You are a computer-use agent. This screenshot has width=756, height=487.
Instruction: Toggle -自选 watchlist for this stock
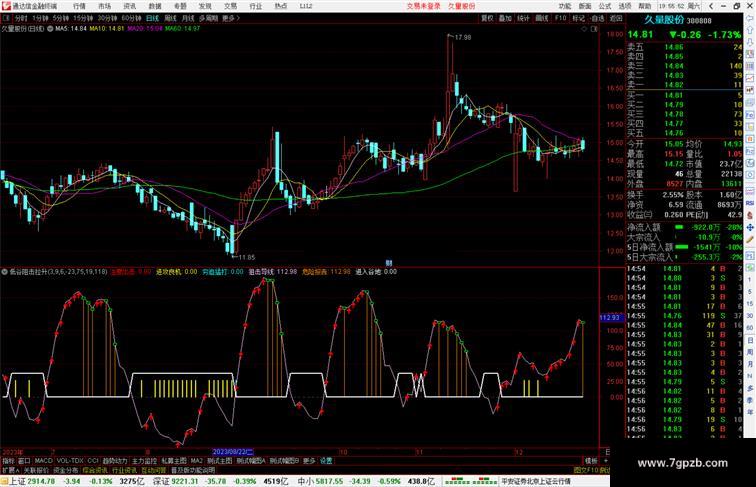coord(597,18)
